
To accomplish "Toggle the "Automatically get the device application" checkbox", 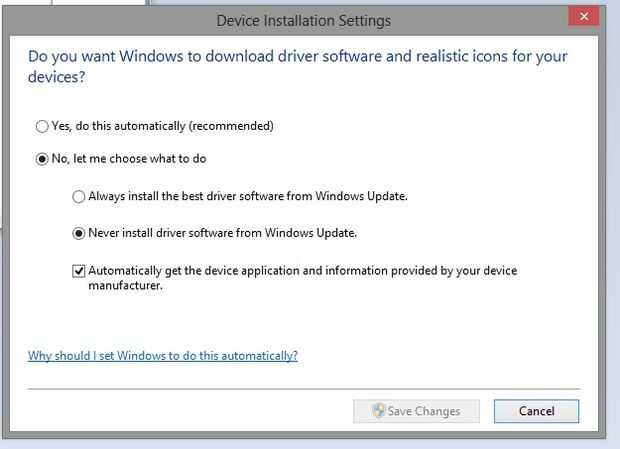I will pos(78,271).
